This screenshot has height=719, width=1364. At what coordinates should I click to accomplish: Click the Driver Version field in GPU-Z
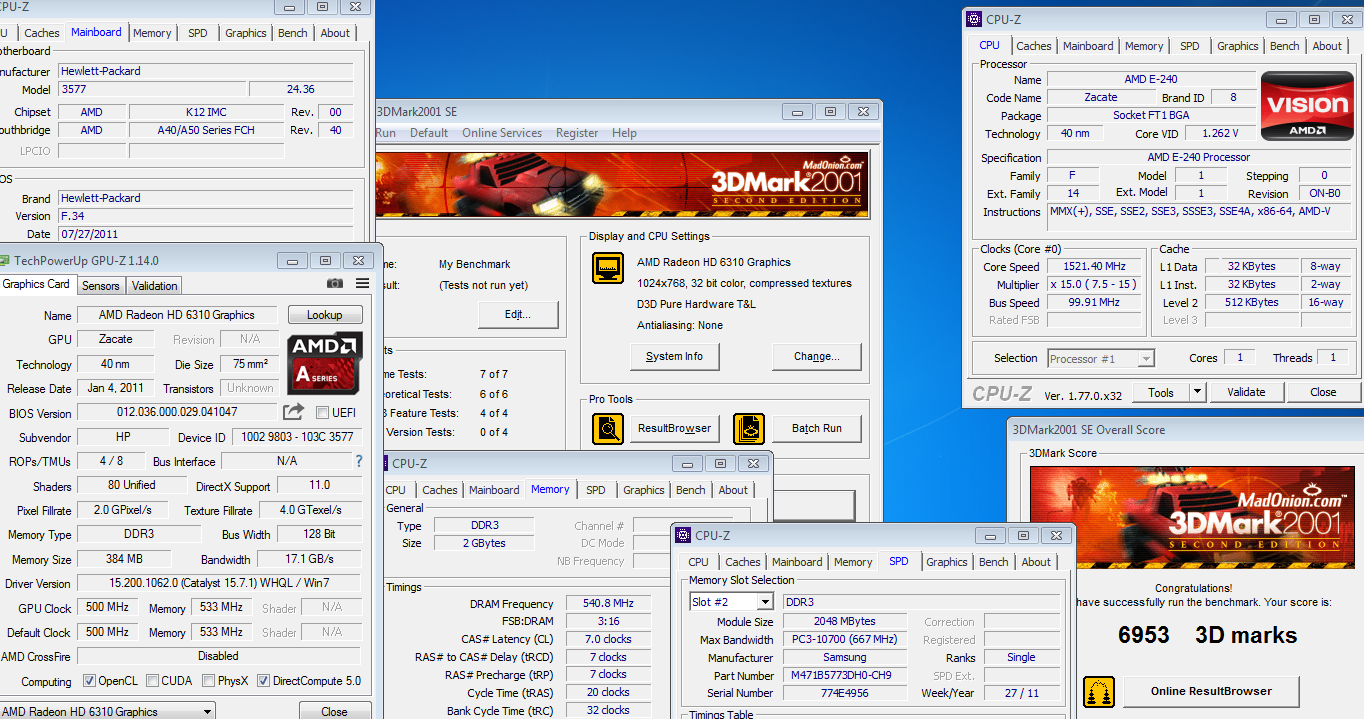tap(219, 583)
